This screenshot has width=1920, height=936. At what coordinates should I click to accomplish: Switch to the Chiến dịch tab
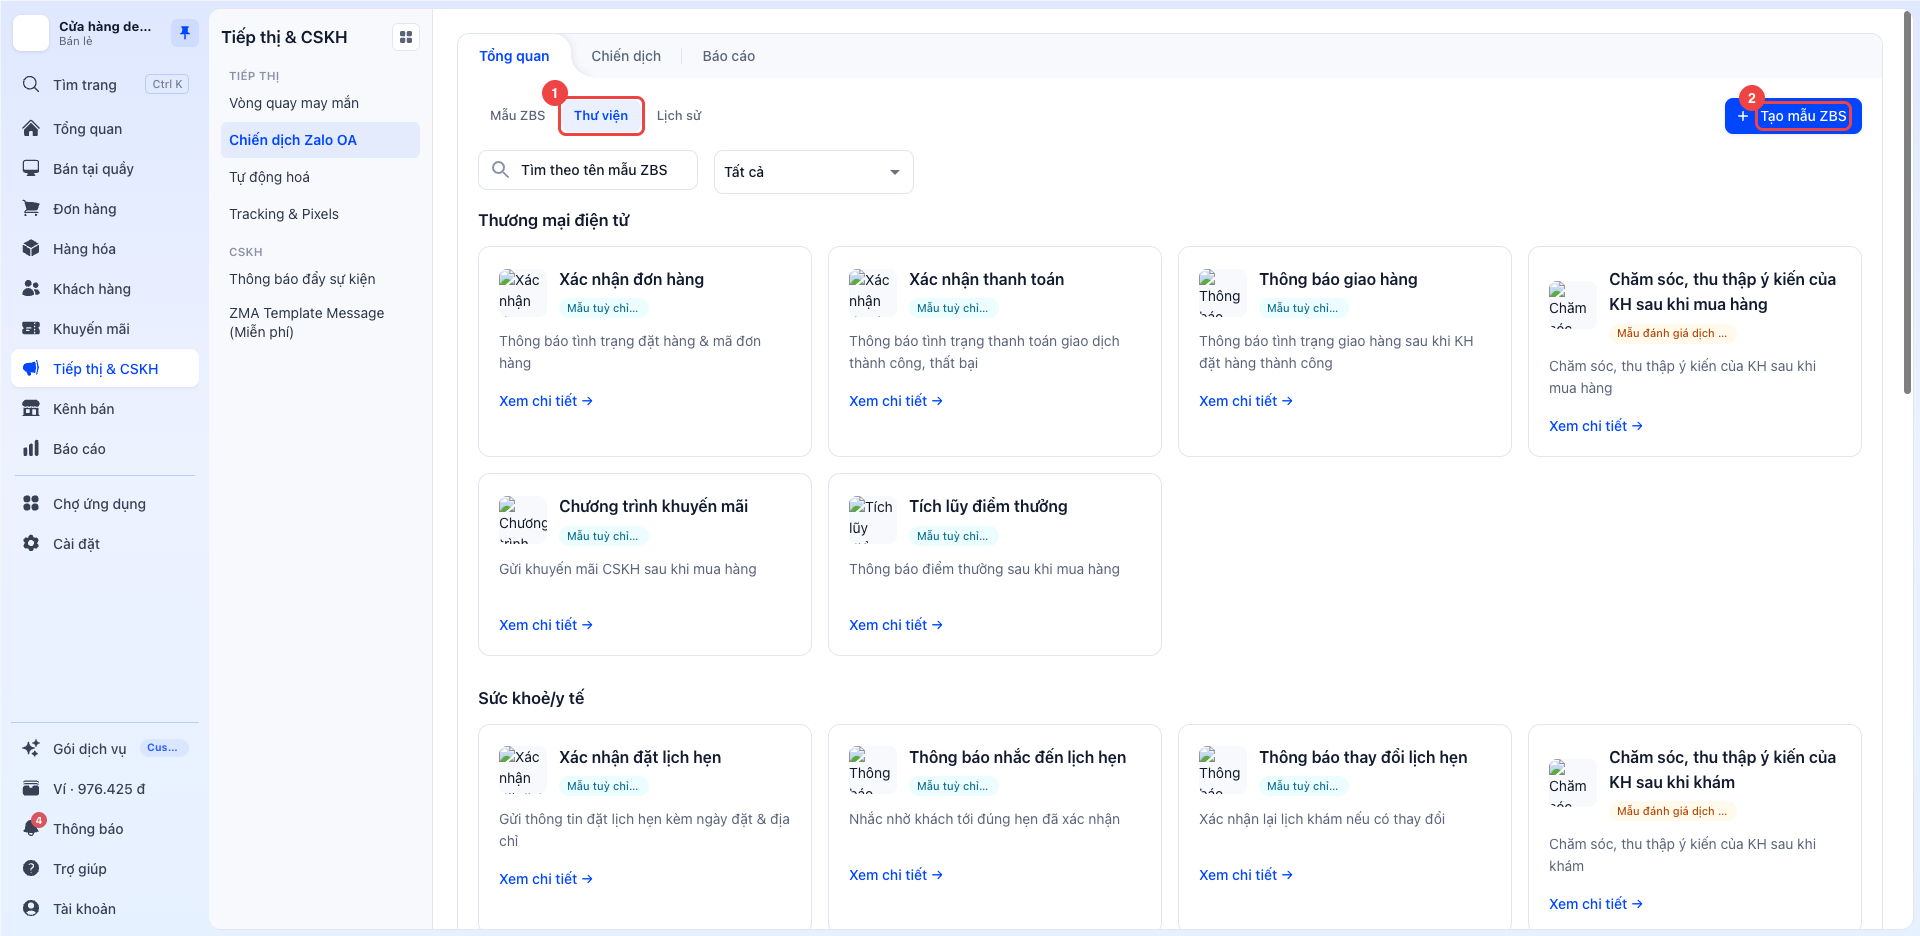click(626, 56)
